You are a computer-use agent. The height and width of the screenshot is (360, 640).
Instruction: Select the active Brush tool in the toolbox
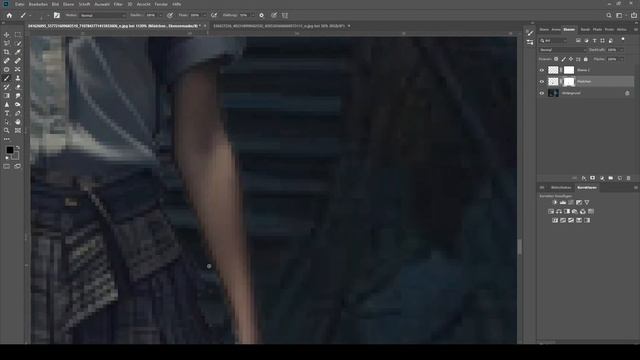(x=7, y=78)
